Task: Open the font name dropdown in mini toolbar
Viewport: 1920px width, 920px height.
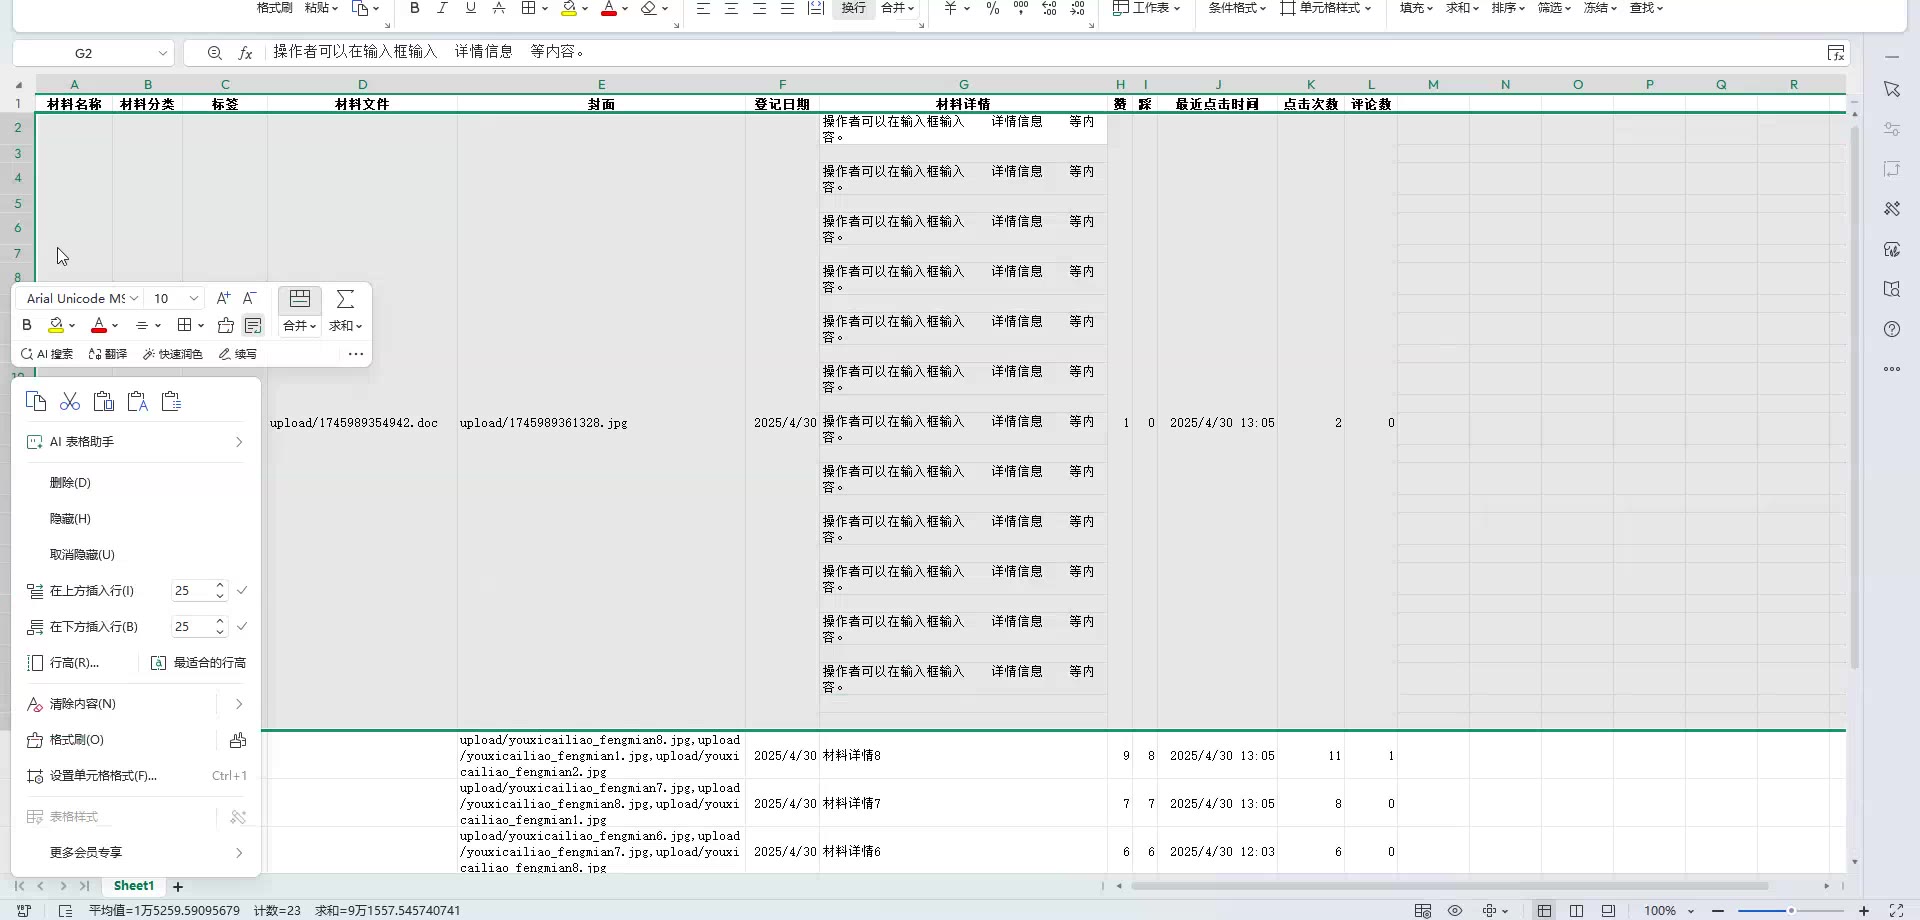Action: [134, 298]
